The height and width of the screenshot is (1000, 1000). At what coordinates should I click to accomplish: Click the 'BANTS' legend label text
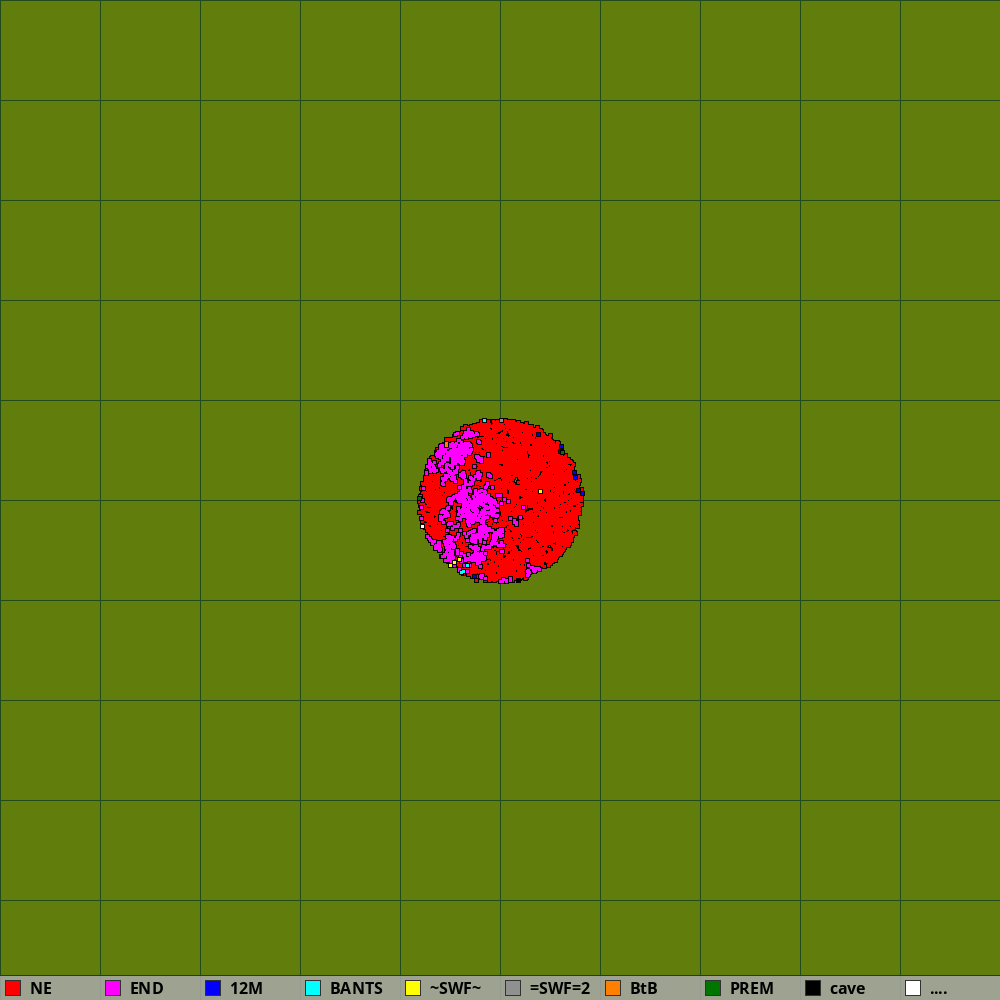click(356, 988)
